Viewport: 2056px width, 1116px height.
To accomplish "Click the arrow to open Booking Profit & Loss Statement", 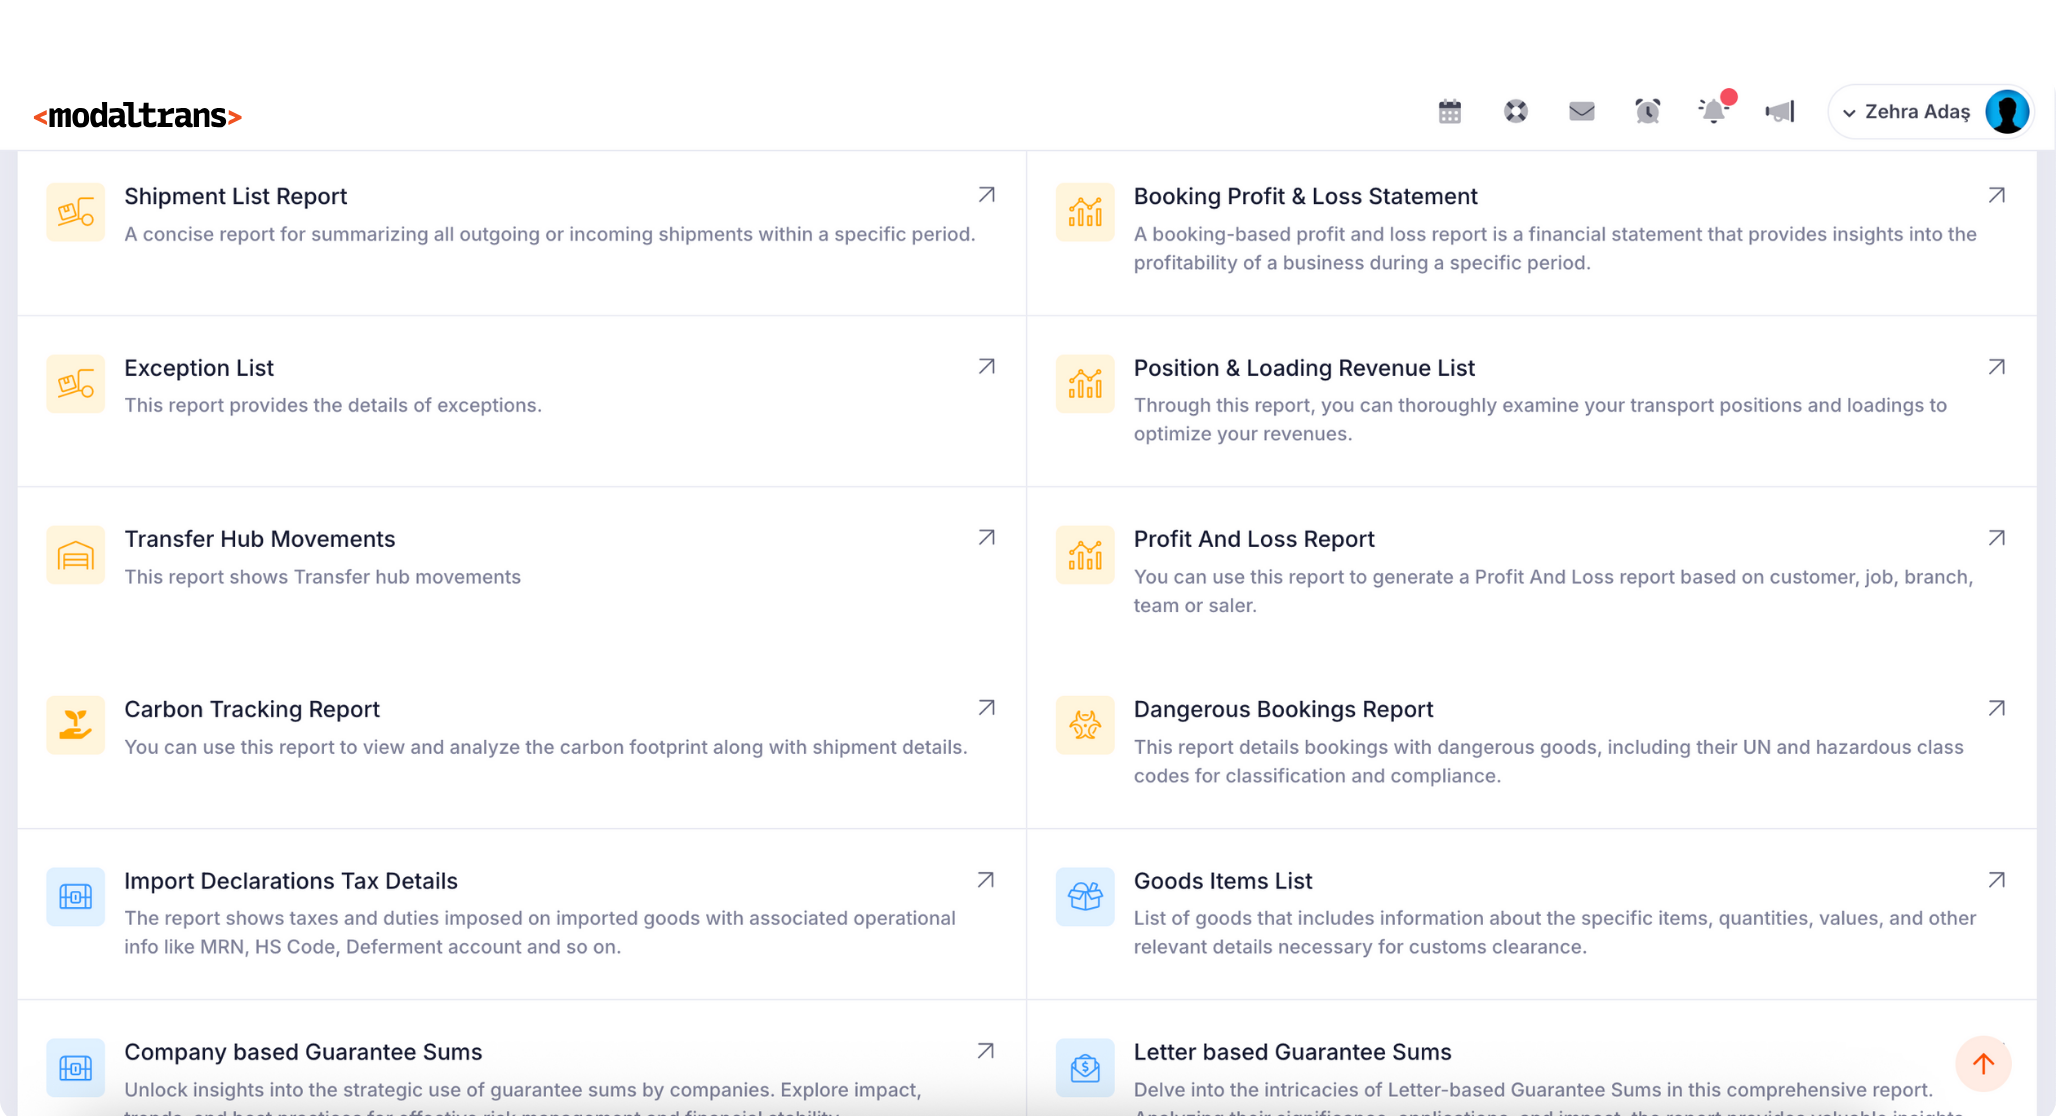I will pos(1996,196).
